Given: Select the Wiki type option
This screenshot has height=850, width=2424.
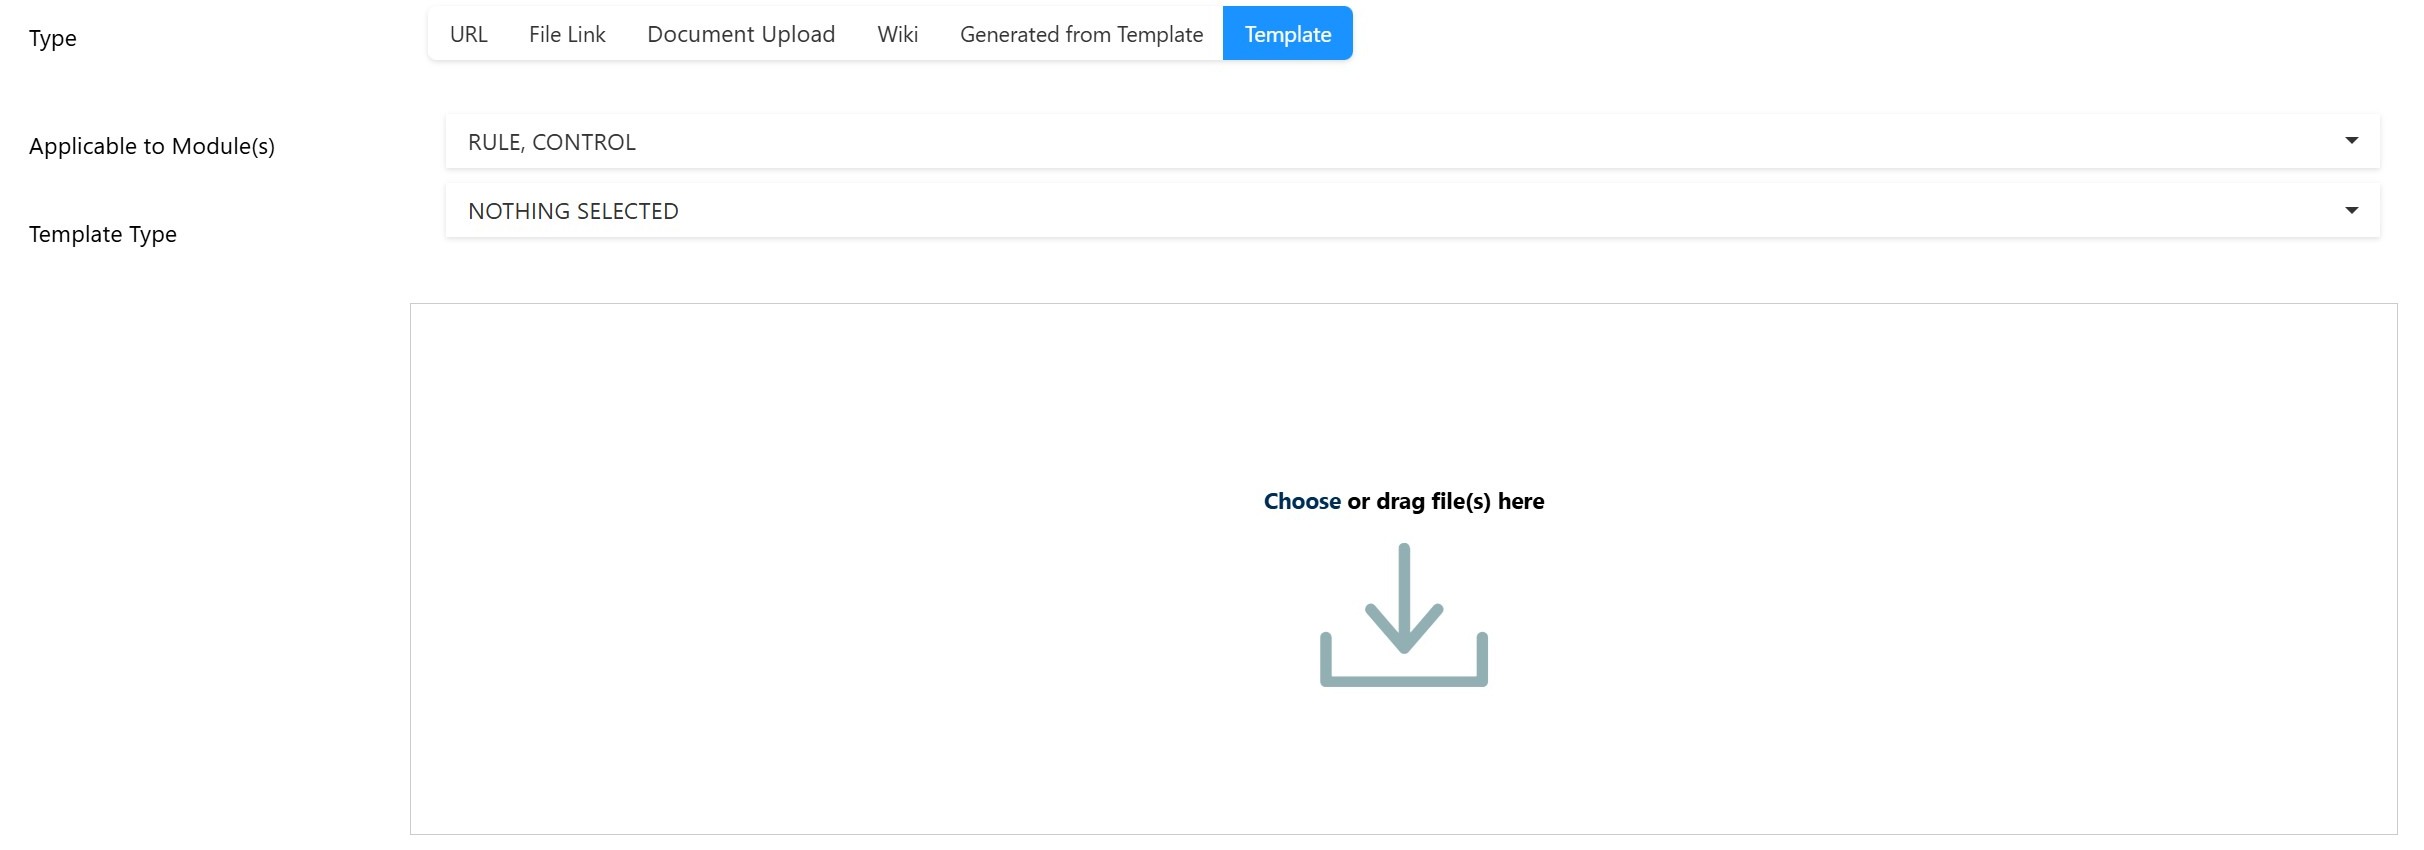Looking at the screenshot, I should tap(897, 34).
